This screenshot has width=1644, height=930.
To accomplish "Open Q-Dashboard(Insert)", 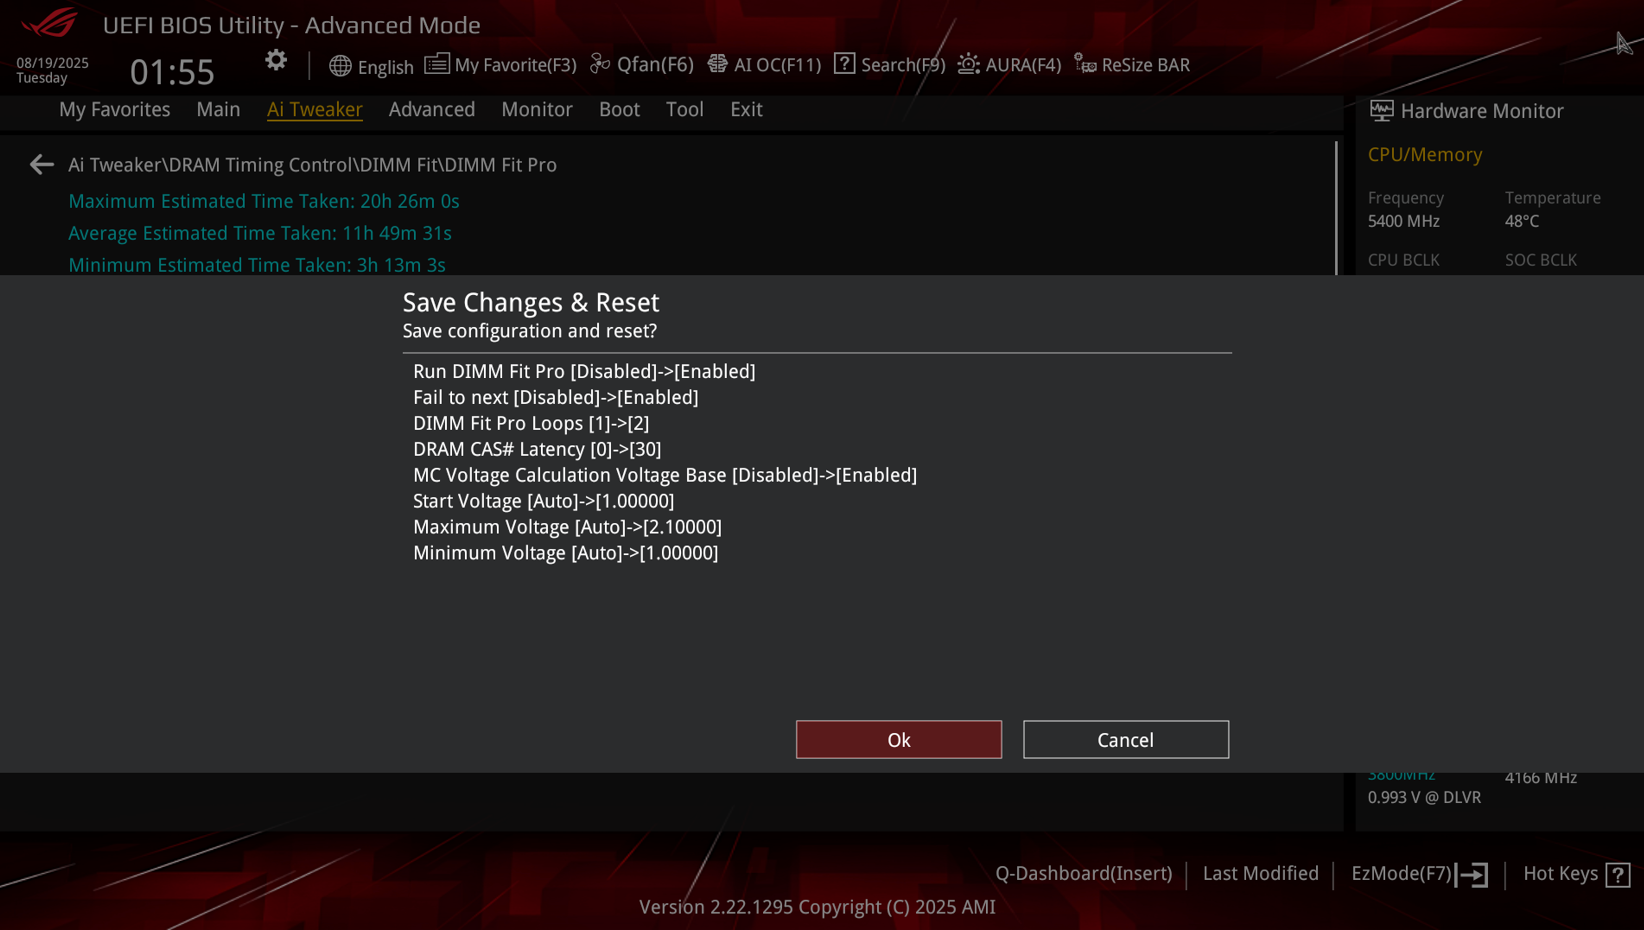I will [1084, 873].
